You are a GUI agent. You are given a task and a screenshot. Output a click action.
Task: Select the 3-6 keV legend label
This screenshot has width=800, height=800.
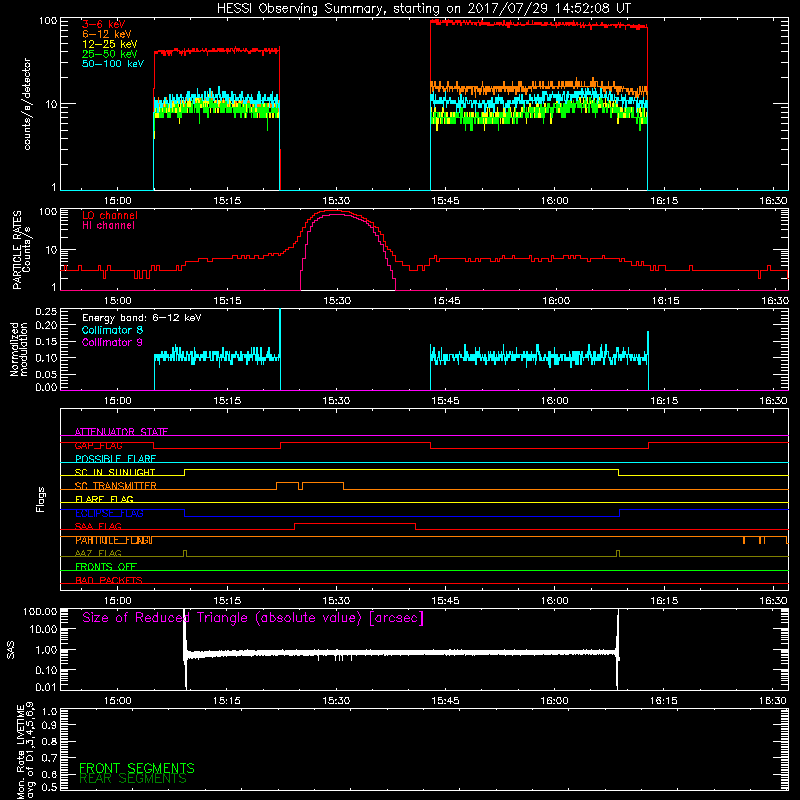103,24
